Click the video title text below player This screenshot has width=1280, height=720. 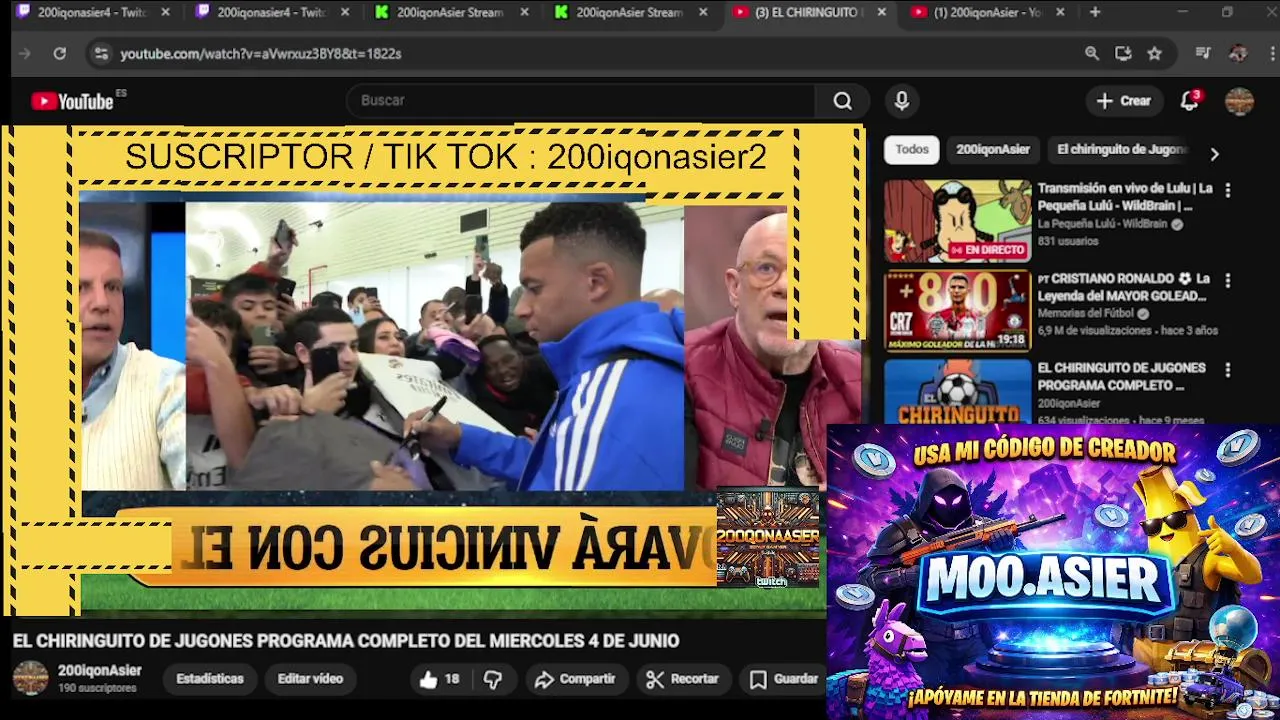(x=346, y=641)
